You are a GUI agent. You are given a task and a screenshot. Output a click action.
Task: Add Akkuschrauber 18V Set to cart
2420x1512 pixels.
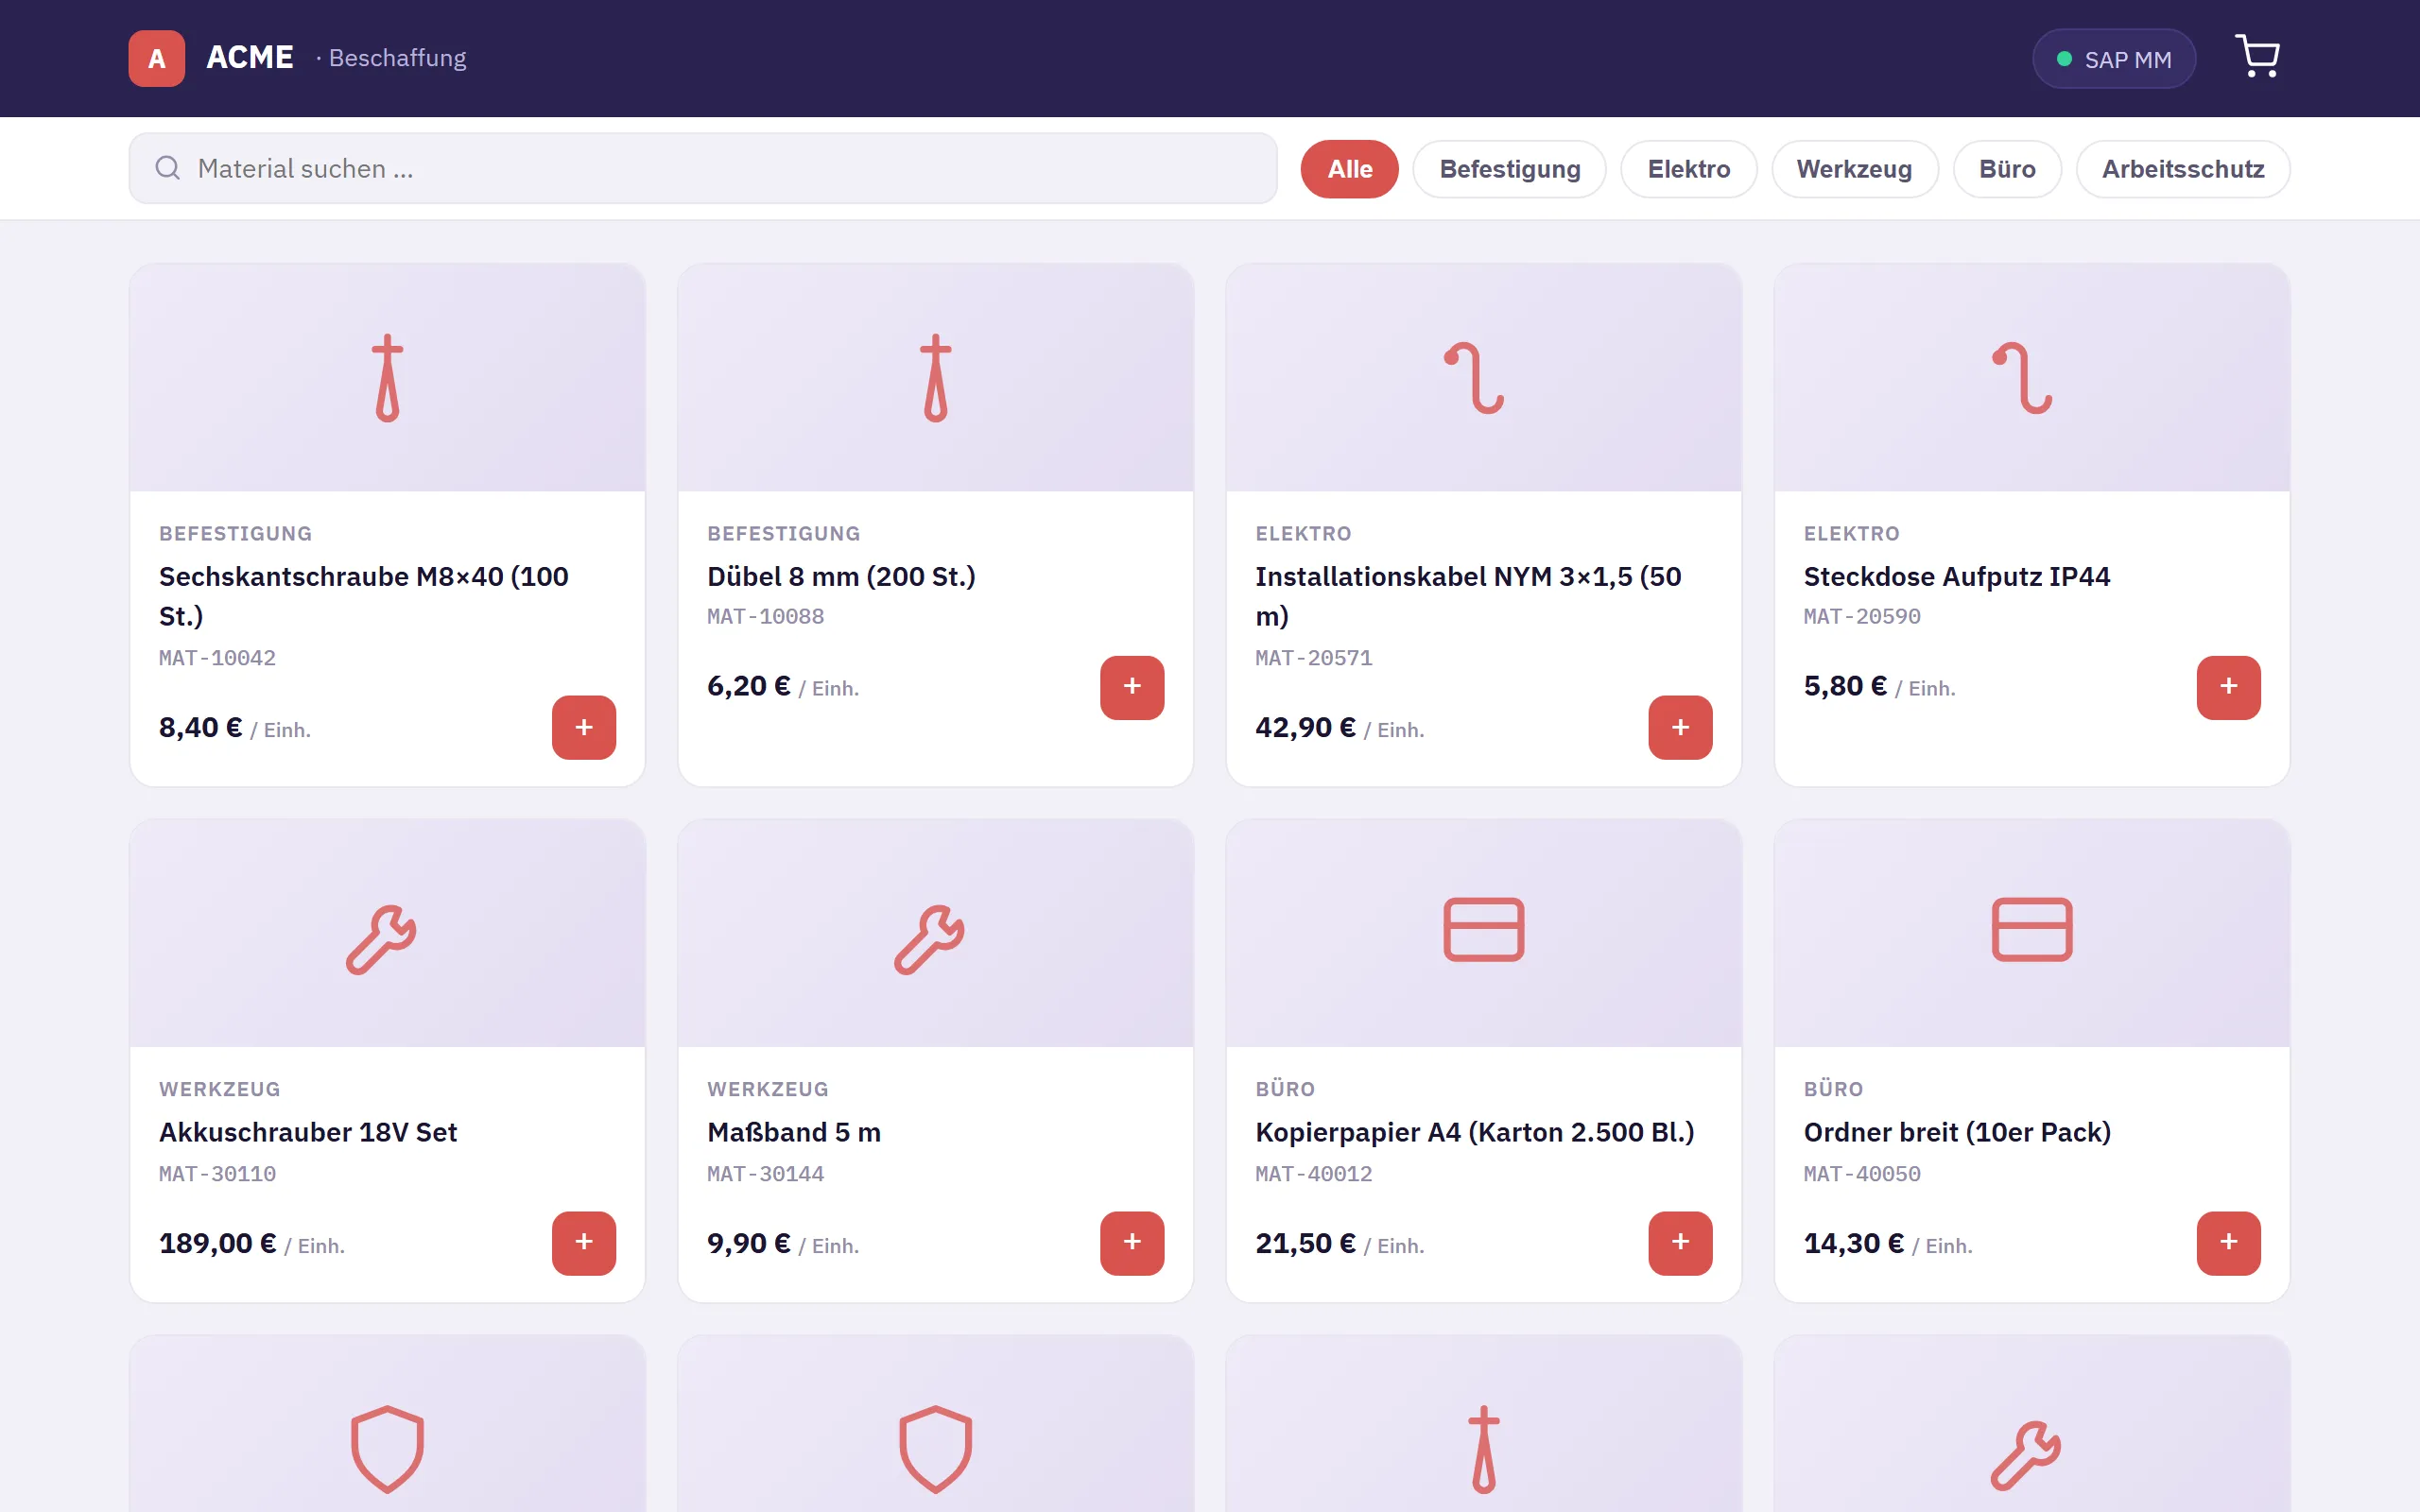(x=584, y=1243)
